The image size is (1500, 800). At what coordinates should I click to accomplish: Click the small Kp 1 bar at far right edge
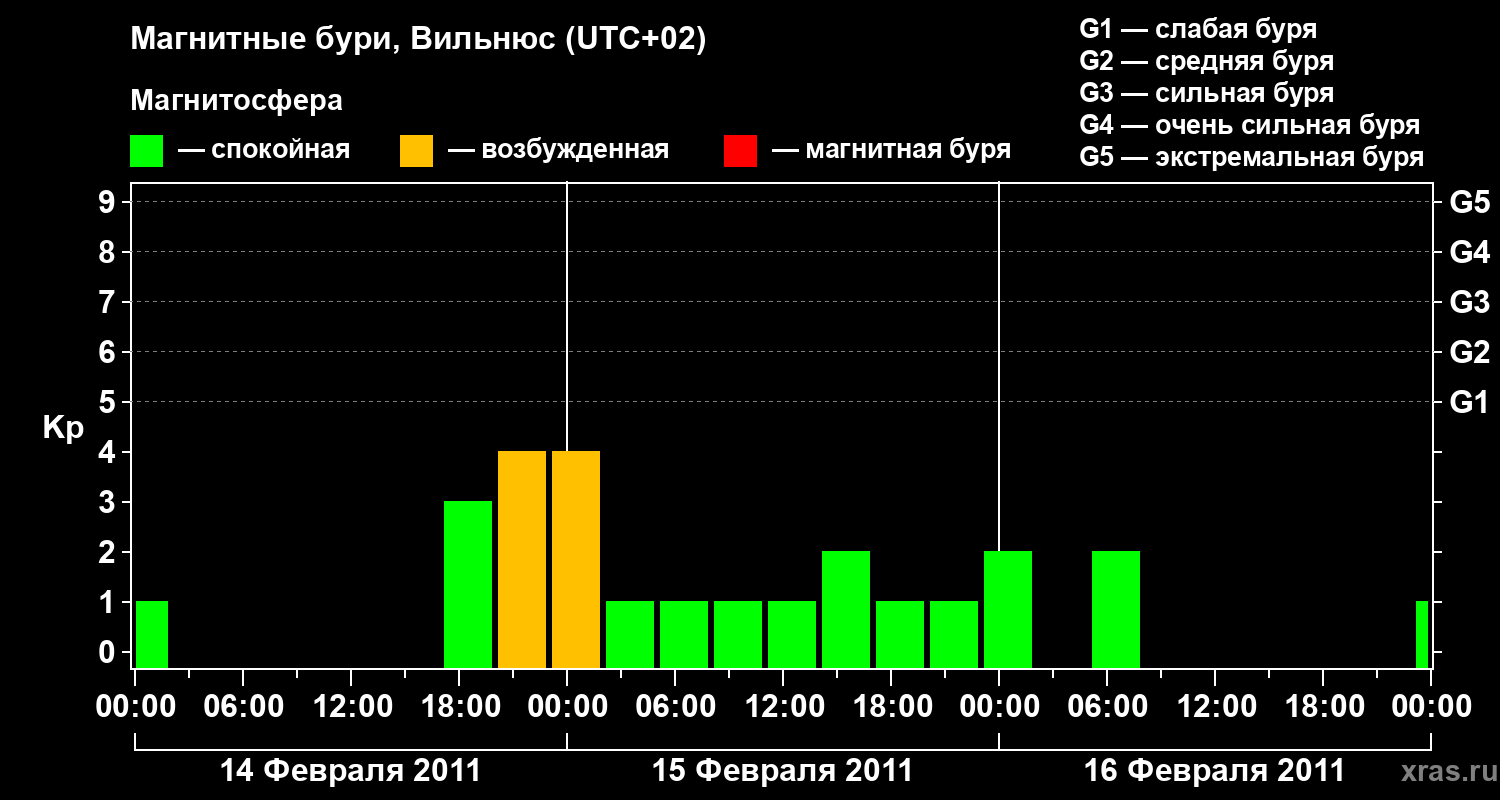(1422, 634)
